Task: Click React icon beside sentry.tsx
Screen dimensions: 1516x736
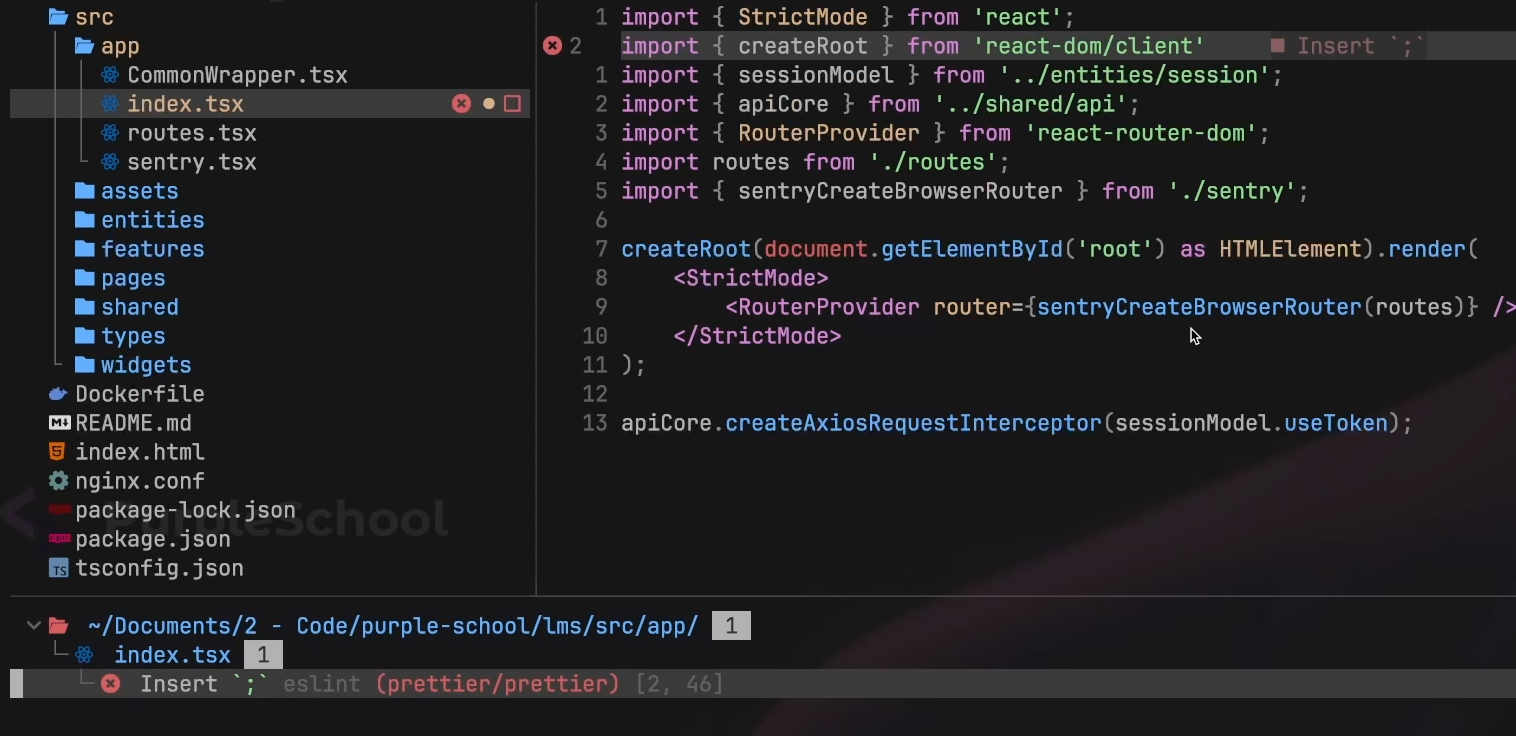Action: (110, 162)
